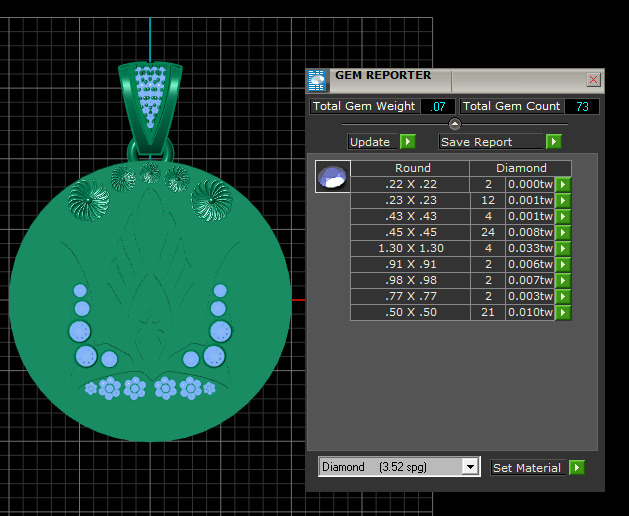
Task: Click the pendant bail gem cluster in viewport
Action: tap(150, 96)
